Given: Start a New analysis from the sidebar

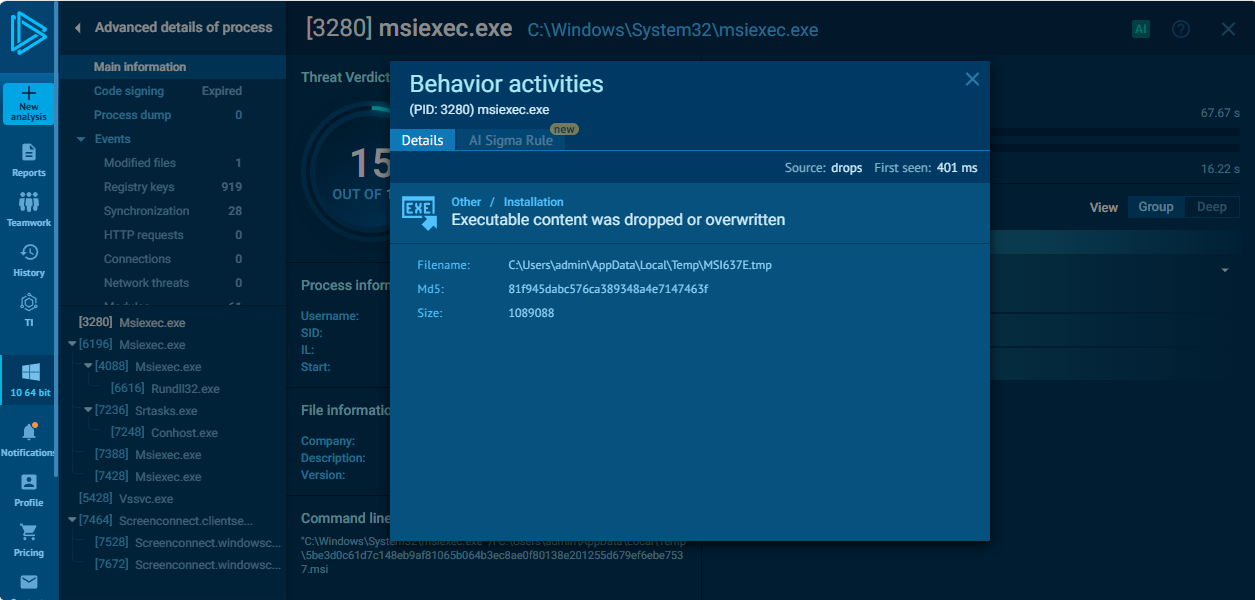Looking at the screenshot, I should pos(29,104).
